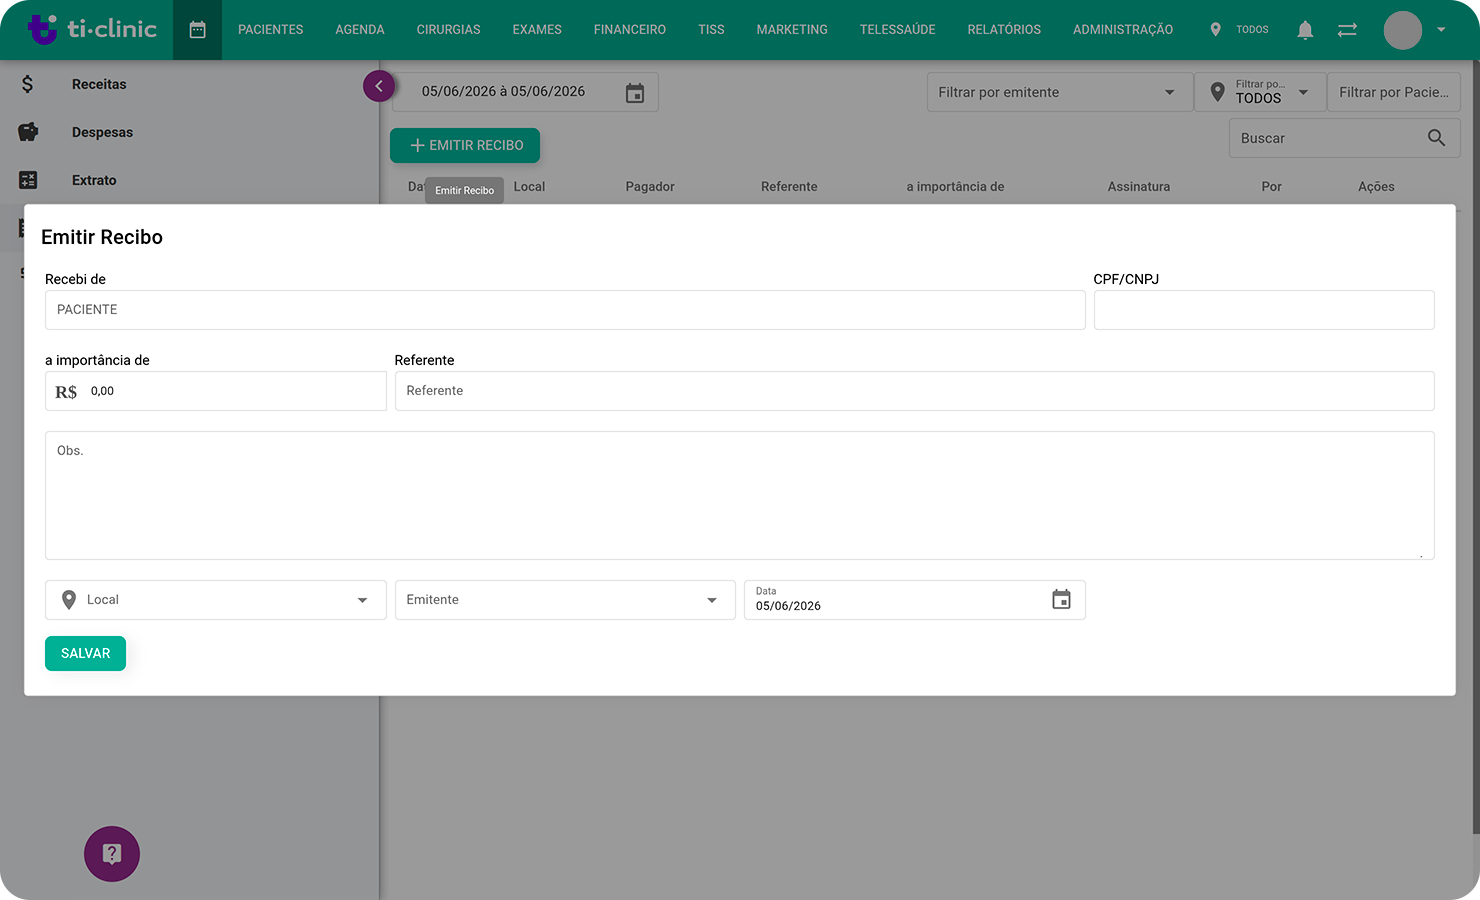This screenshot has height=900, width=1480.
Task: Open the AGENDA menu
Action: tap(360, 30)
